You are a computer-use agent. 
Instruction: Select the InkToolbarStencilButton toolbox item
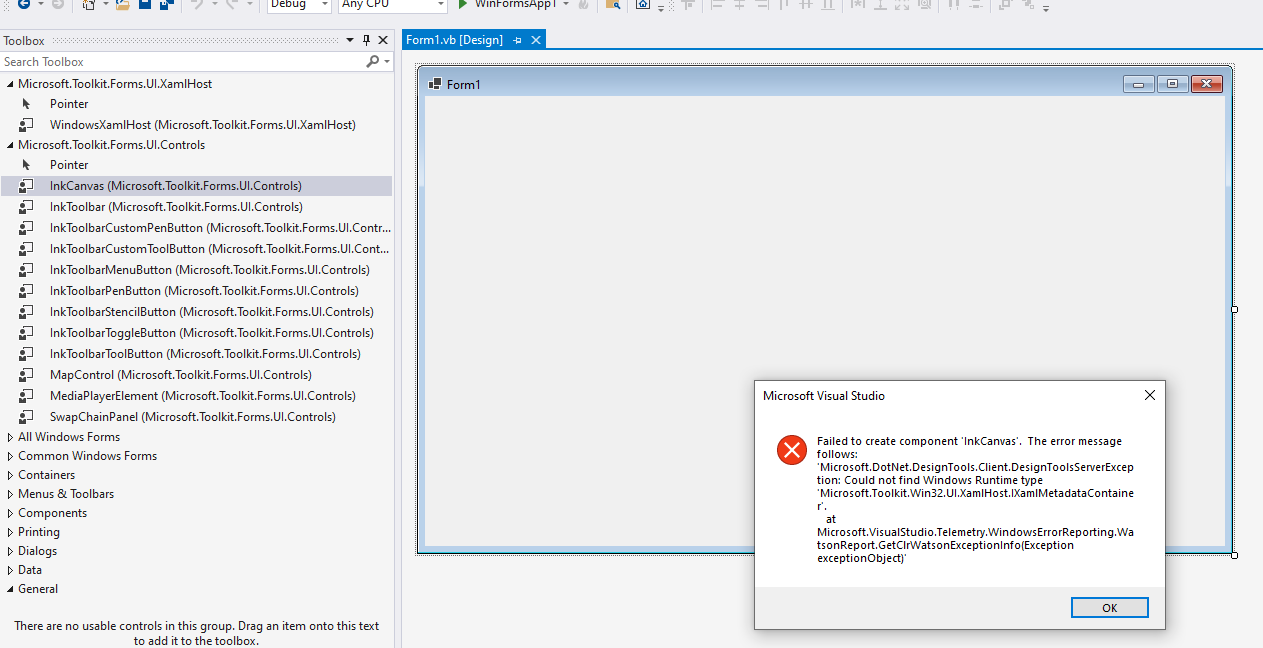(196, 312)
